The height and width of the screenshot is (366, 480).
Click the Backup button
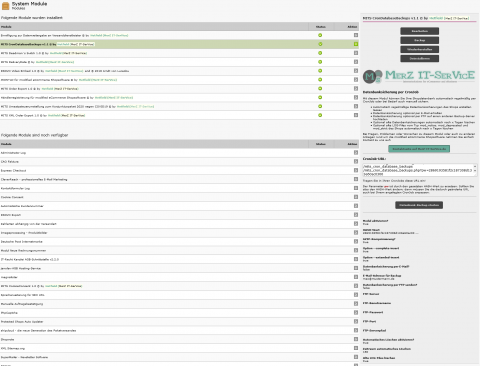click(419, 40)
